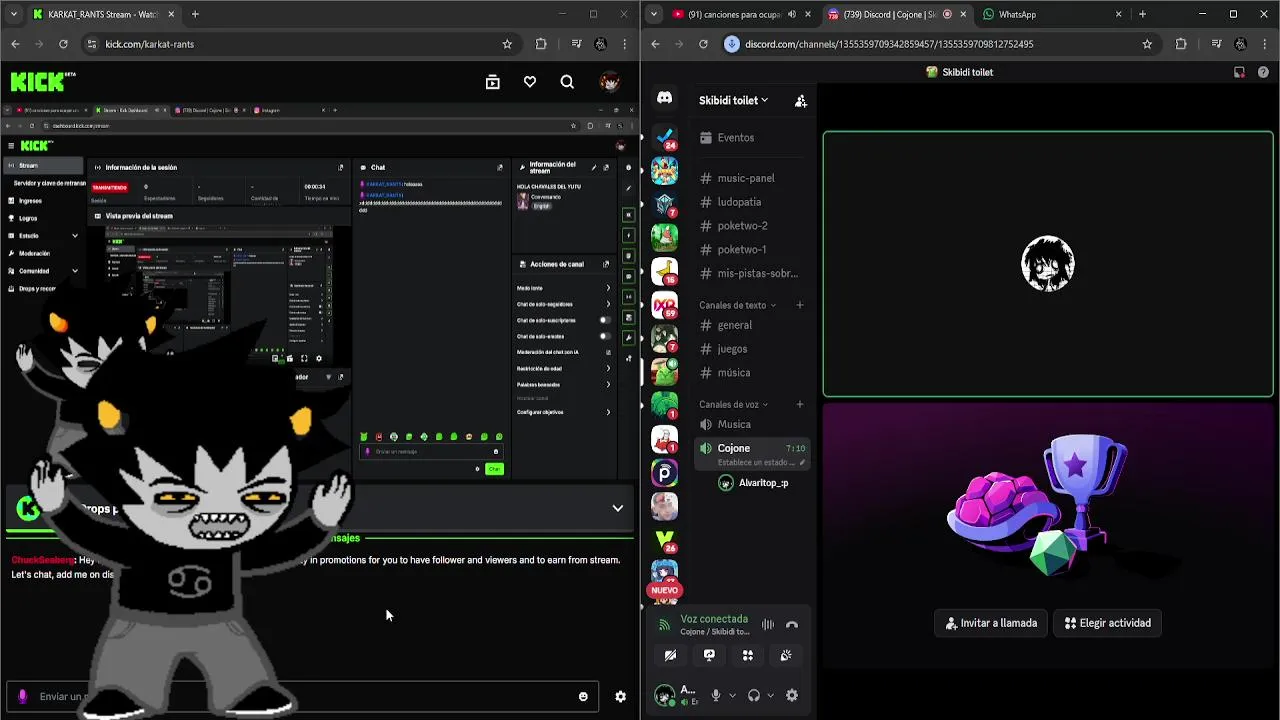Turn on the camera in Discord
The height and width of the screenshot is (720, 1280).
670,655
